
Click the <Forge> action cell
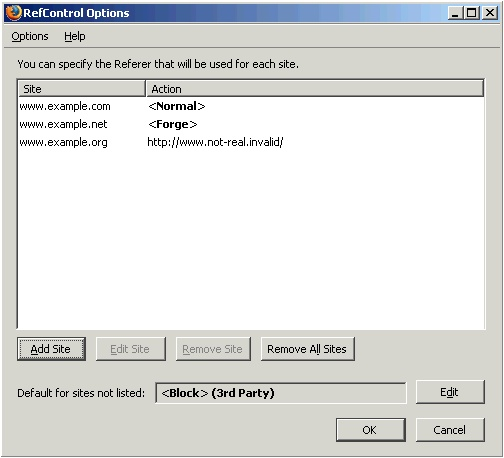tap(173, 124)
